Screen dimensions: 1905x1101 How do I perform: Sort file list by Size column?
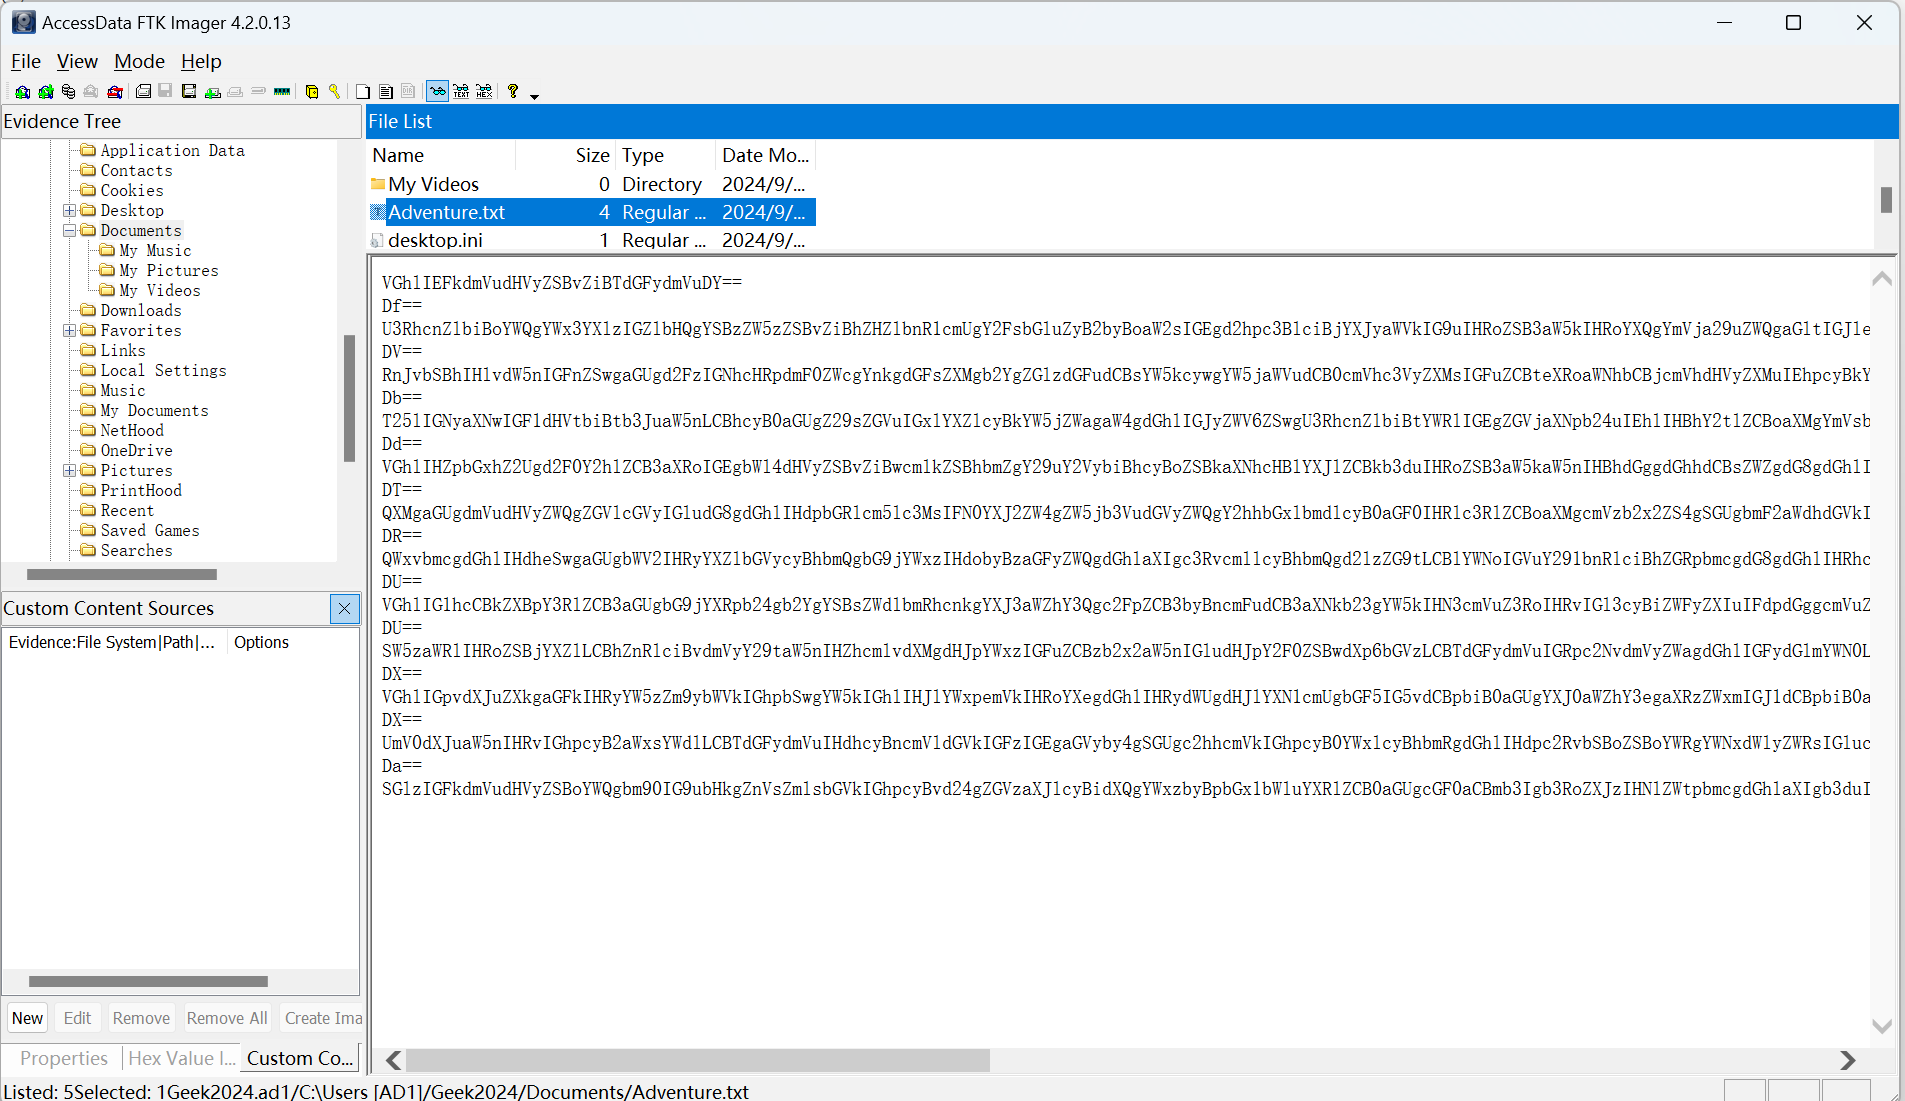tap(566, 155)
